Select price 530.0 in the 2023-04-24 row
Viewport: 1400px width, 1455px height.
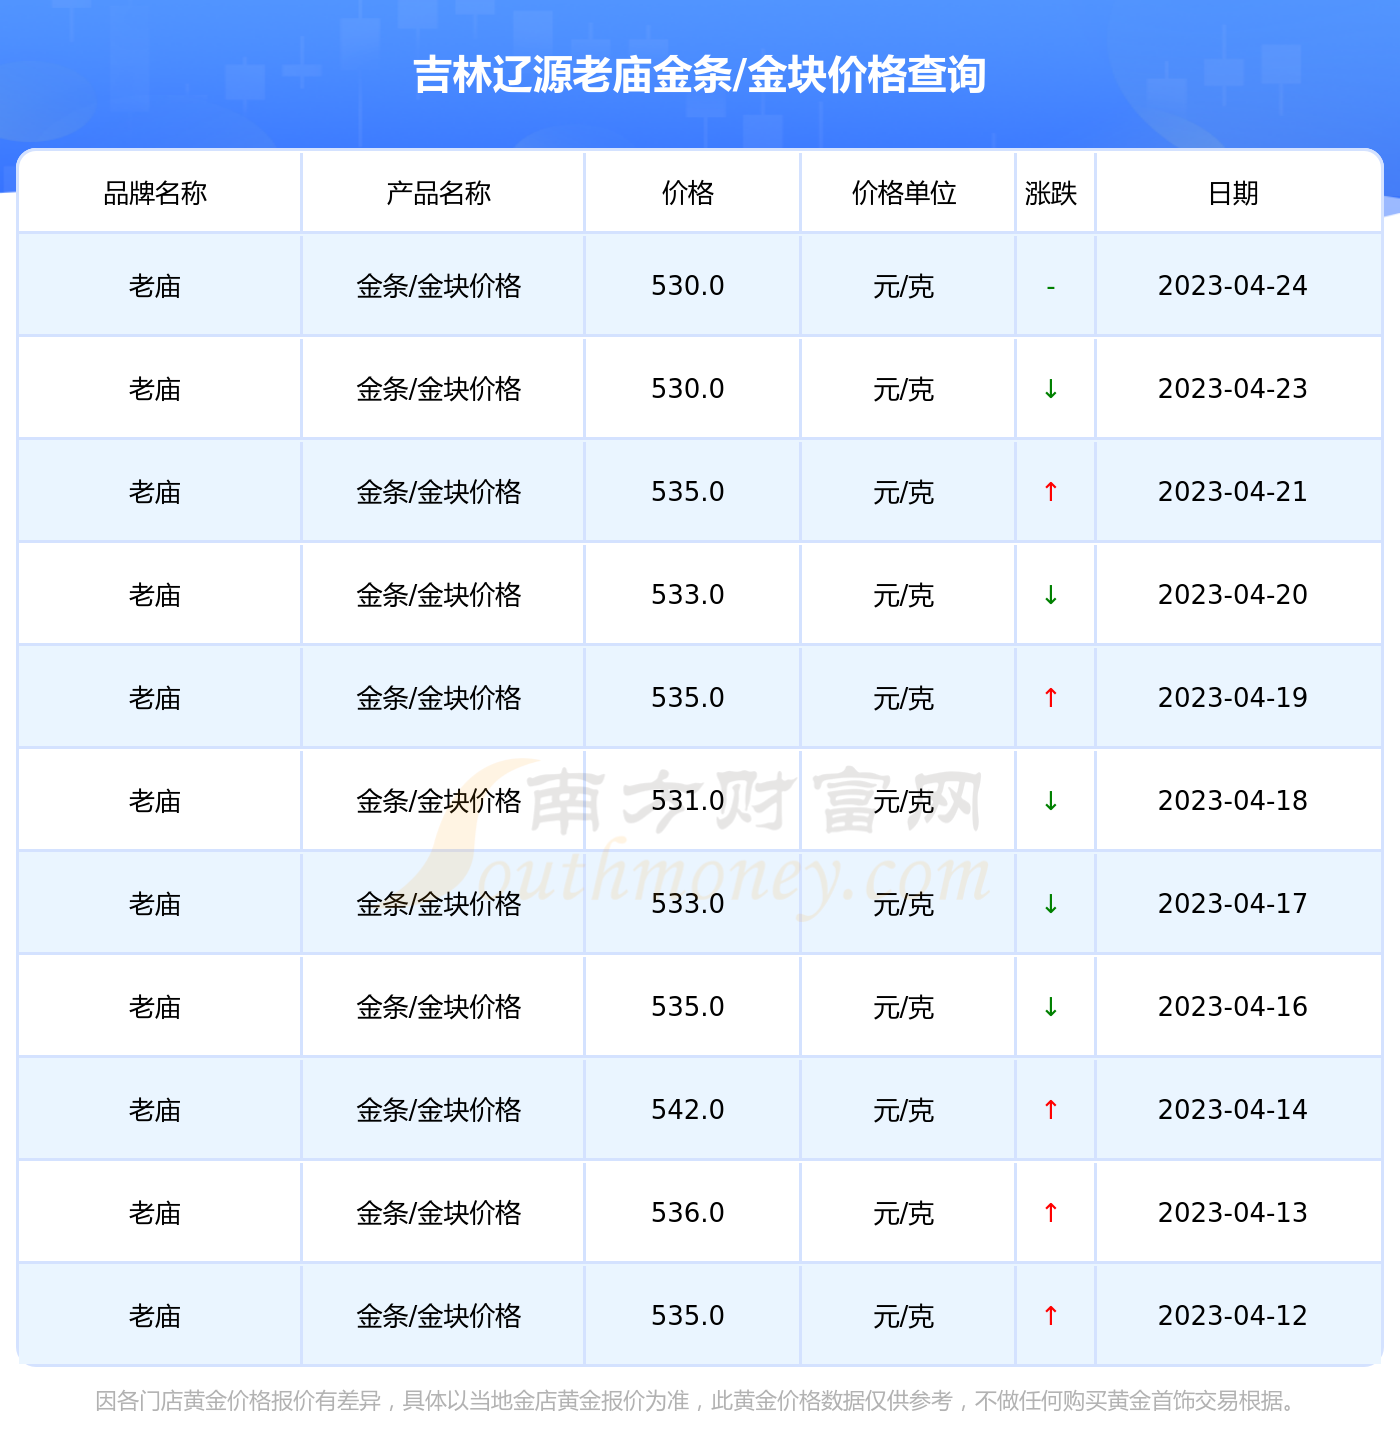point(688,286)
